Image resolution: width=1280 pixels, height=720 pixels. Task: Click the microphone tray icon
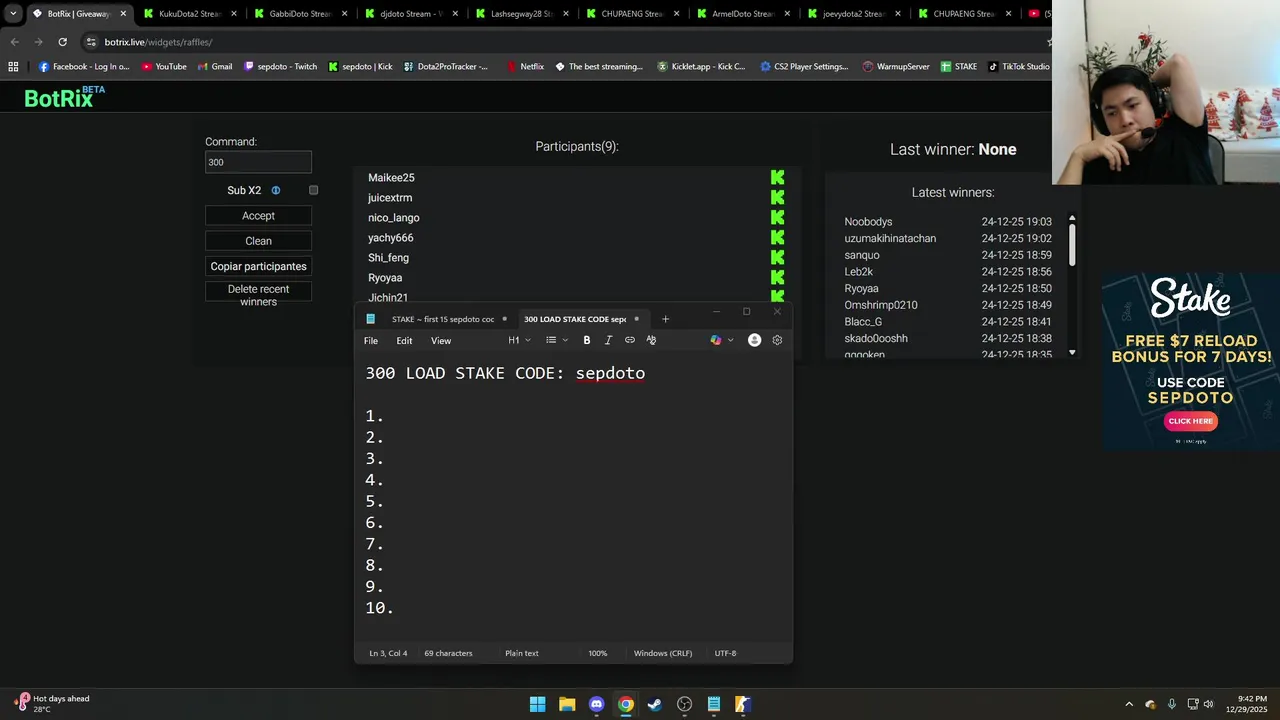(x=1172, y=704)
